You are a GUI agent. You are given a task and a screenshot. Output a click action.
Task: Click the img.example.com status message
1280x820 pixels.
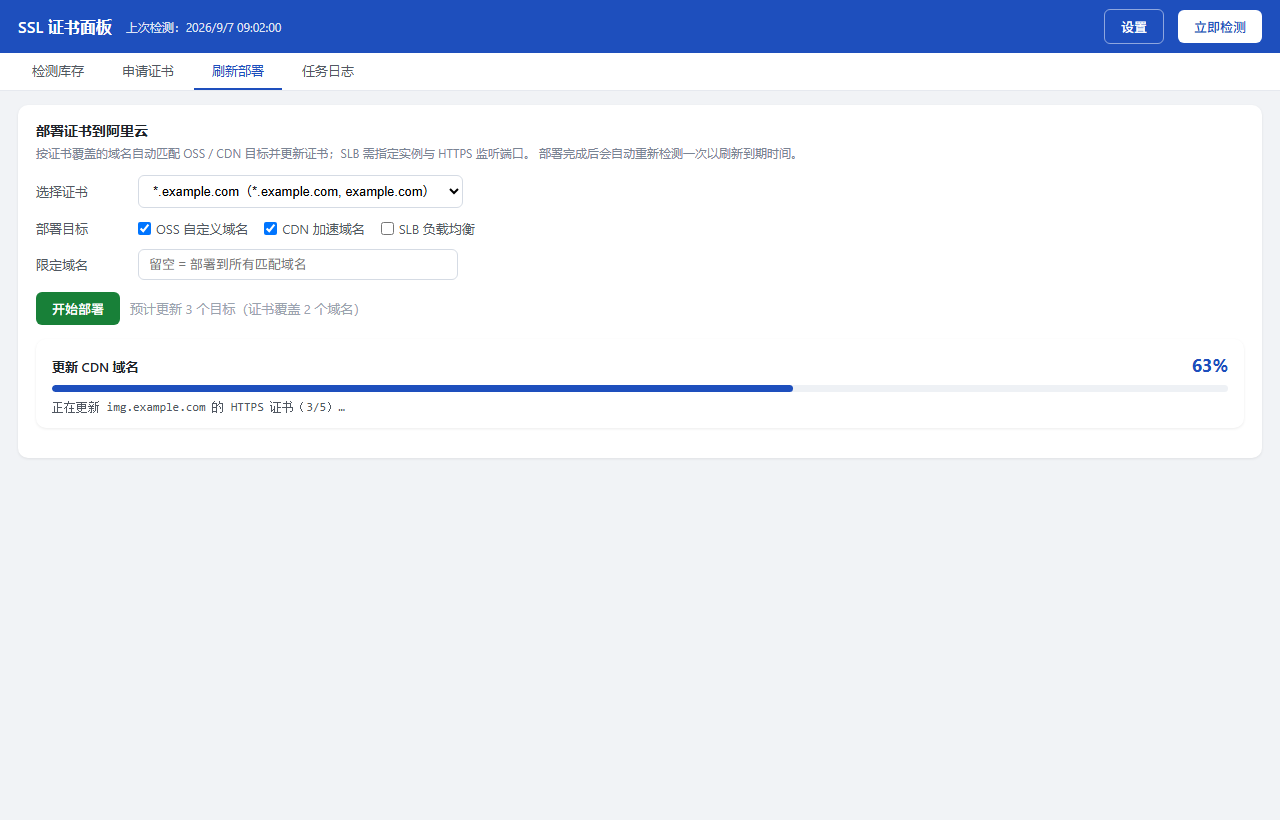198,407
